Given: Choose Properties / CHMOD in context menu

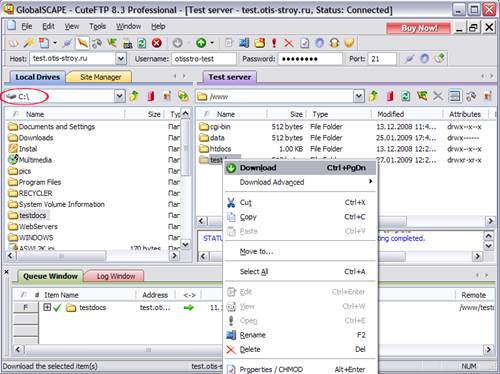Looking at the screenshot, I should tap(300, 369).
